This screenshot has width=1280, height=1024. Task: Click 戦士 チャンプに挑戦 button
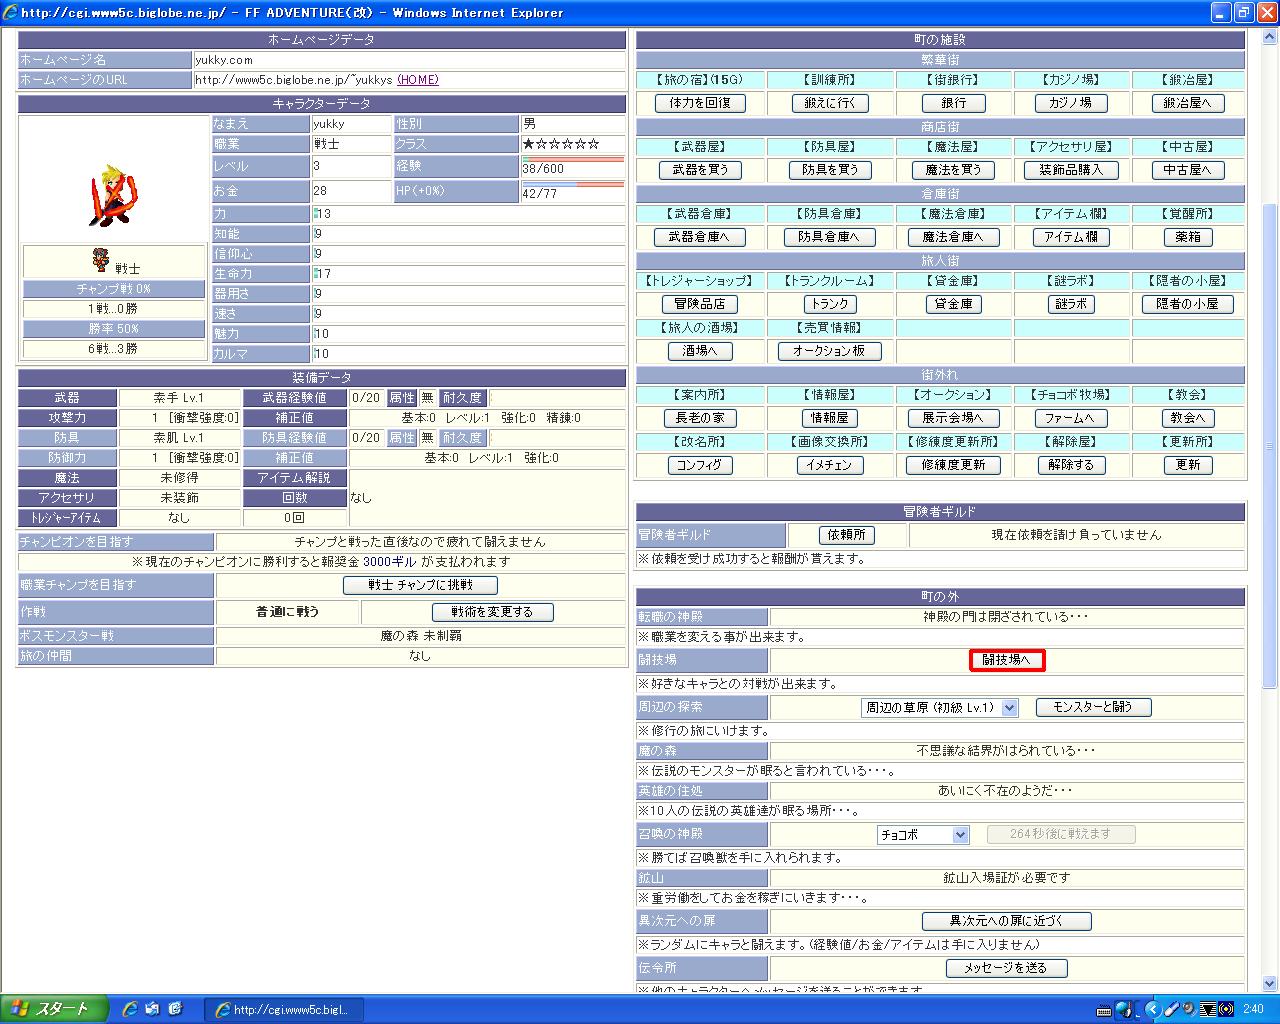click(420, 585)
